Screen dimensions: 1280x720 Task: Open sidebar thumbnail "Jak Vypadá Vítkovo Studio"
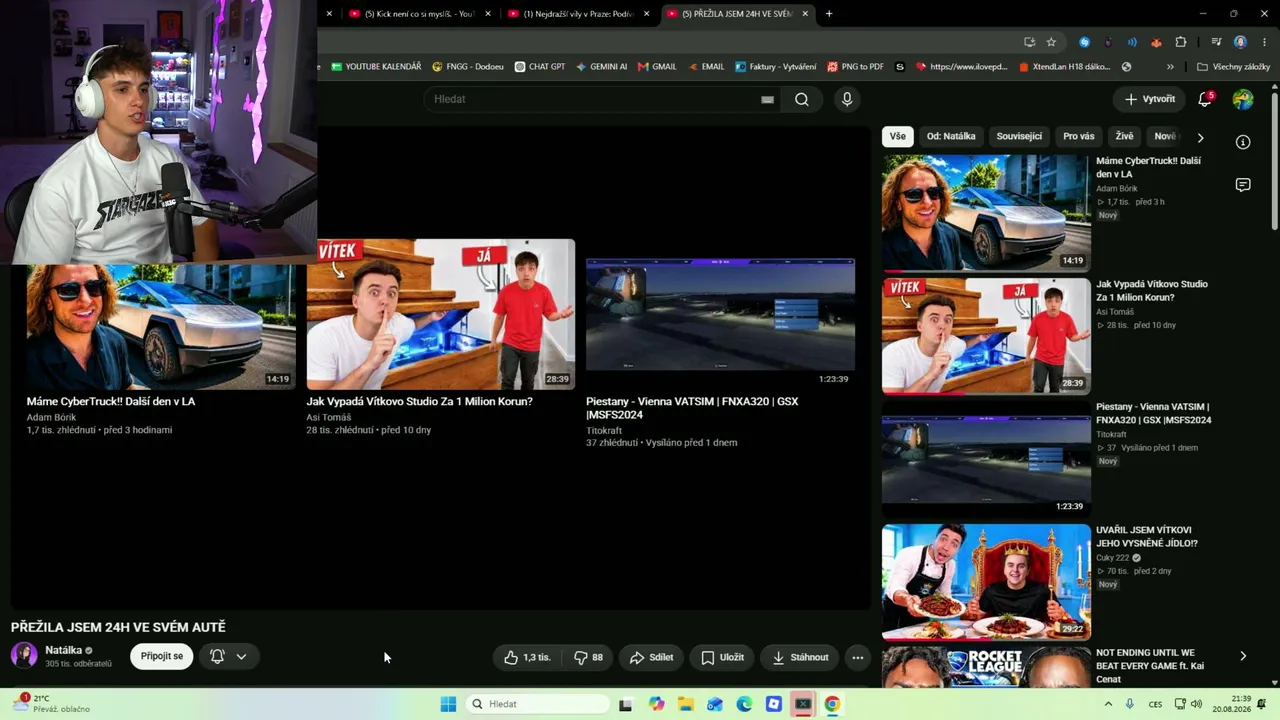pyautogui.click(x=986, y=336)
